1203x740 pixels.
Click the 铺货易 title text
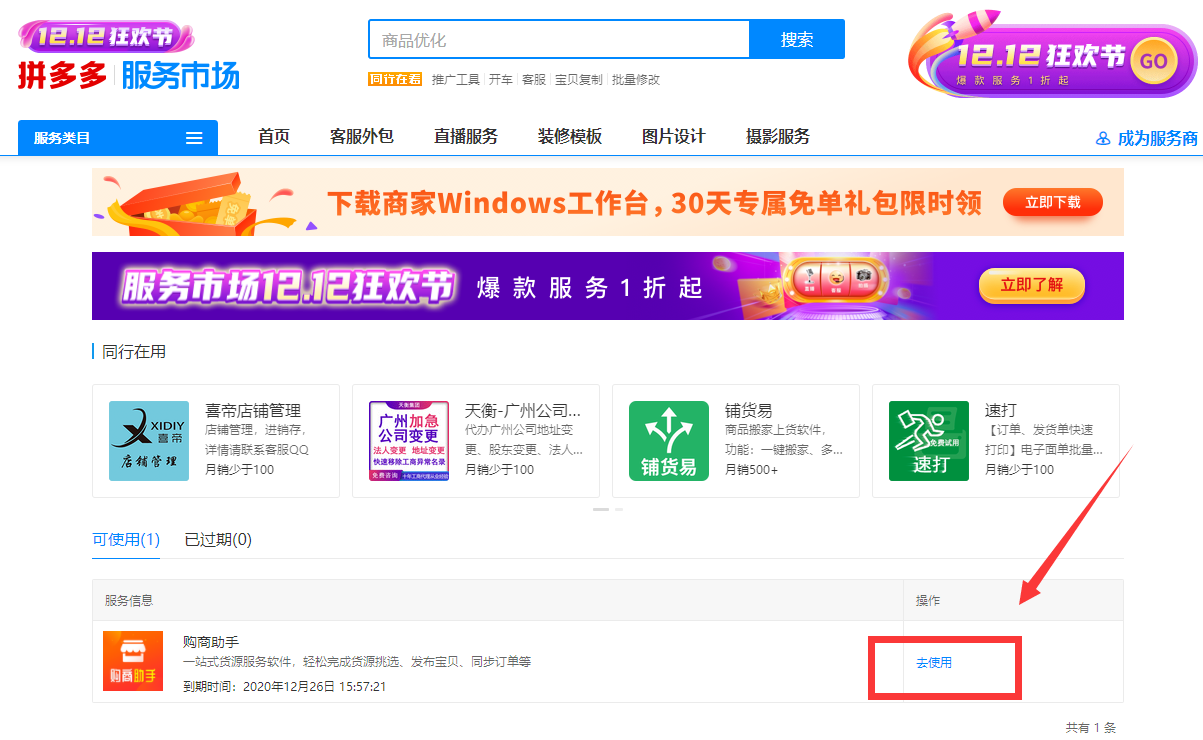pos(749,411)
